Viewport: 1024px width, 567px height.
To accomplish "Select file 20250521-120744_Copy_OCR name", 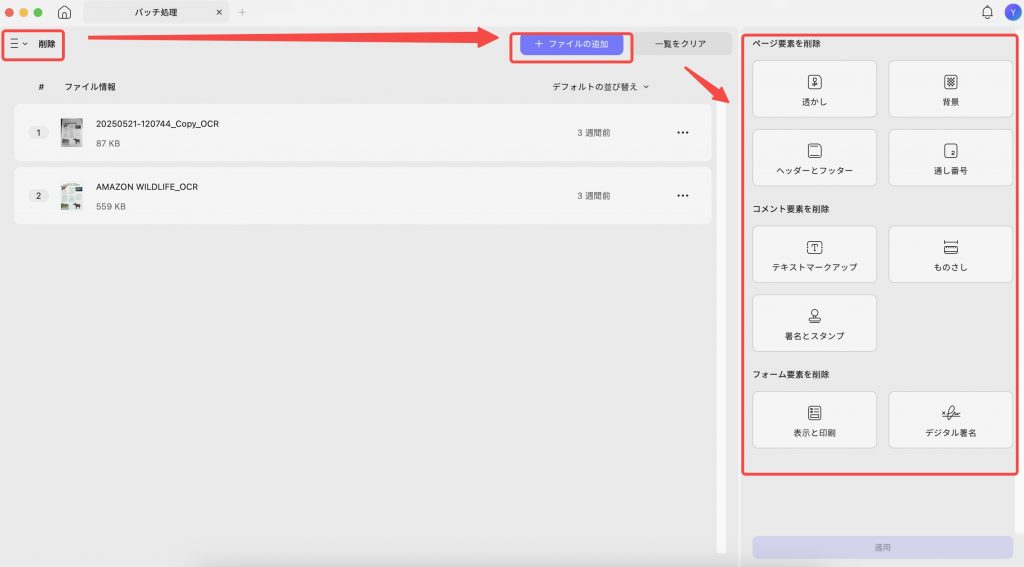I will [157, 123].
